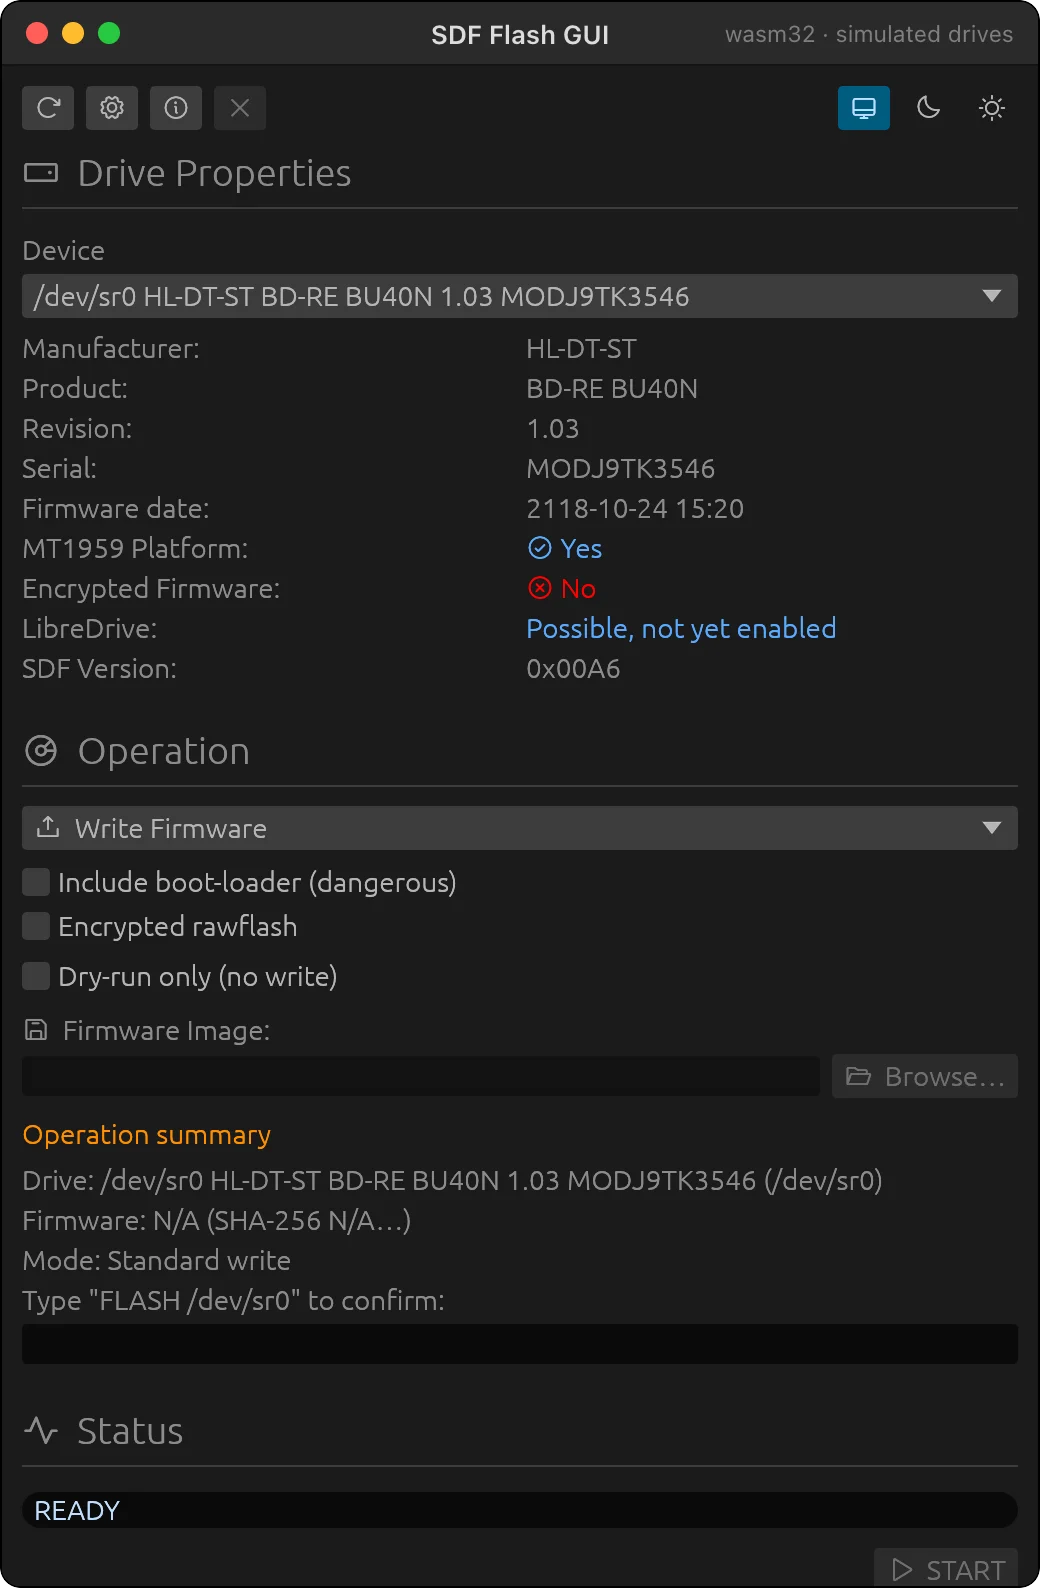Click the Revision value 1.03
This screenshot has height=1588, width=1040.
[x=553, y=428]
